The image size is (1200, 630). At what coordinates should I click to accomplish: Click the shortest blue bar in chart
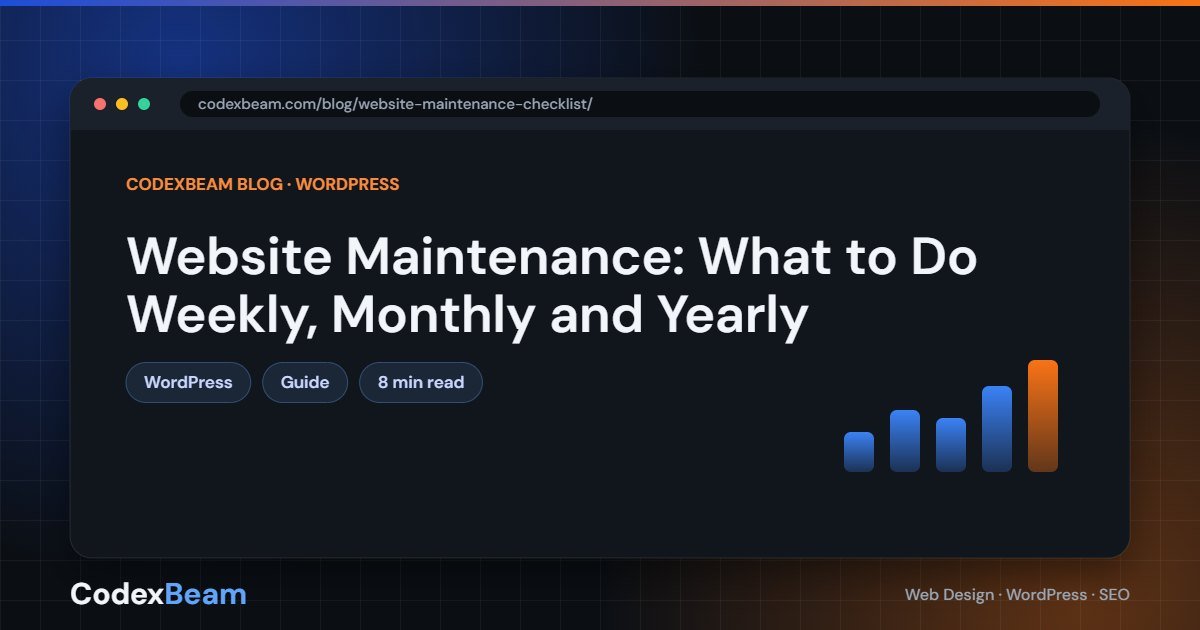click(859, 452)
